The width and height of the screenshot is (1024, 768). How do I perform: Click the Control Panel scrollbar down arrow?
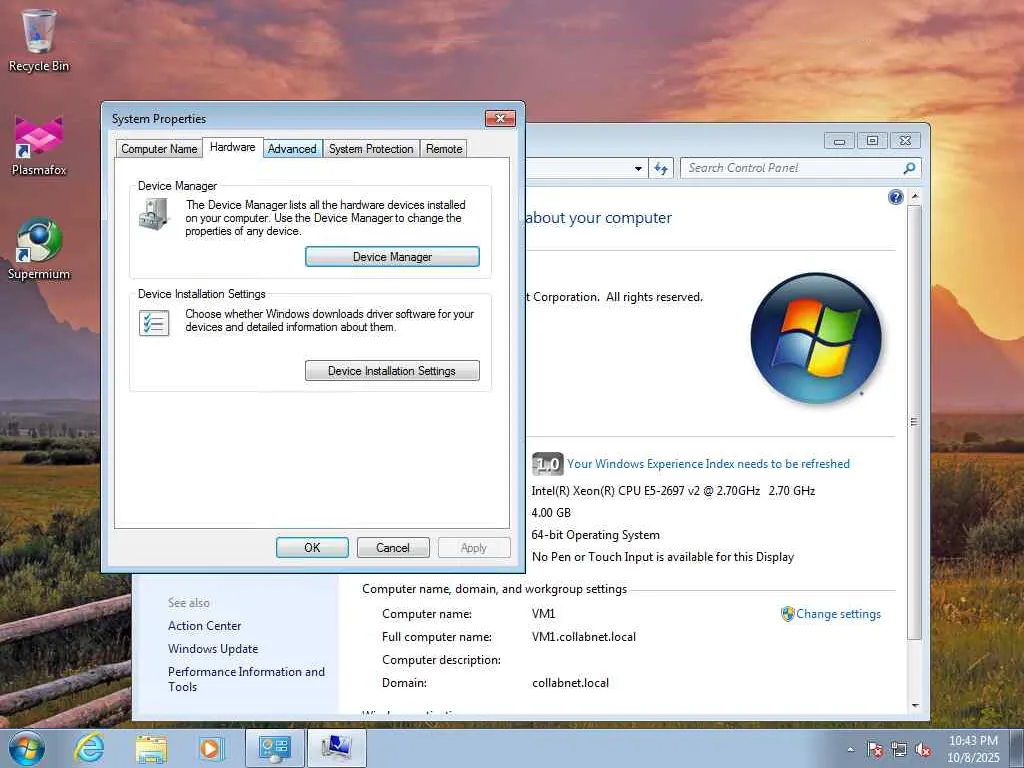coord(915,706)
